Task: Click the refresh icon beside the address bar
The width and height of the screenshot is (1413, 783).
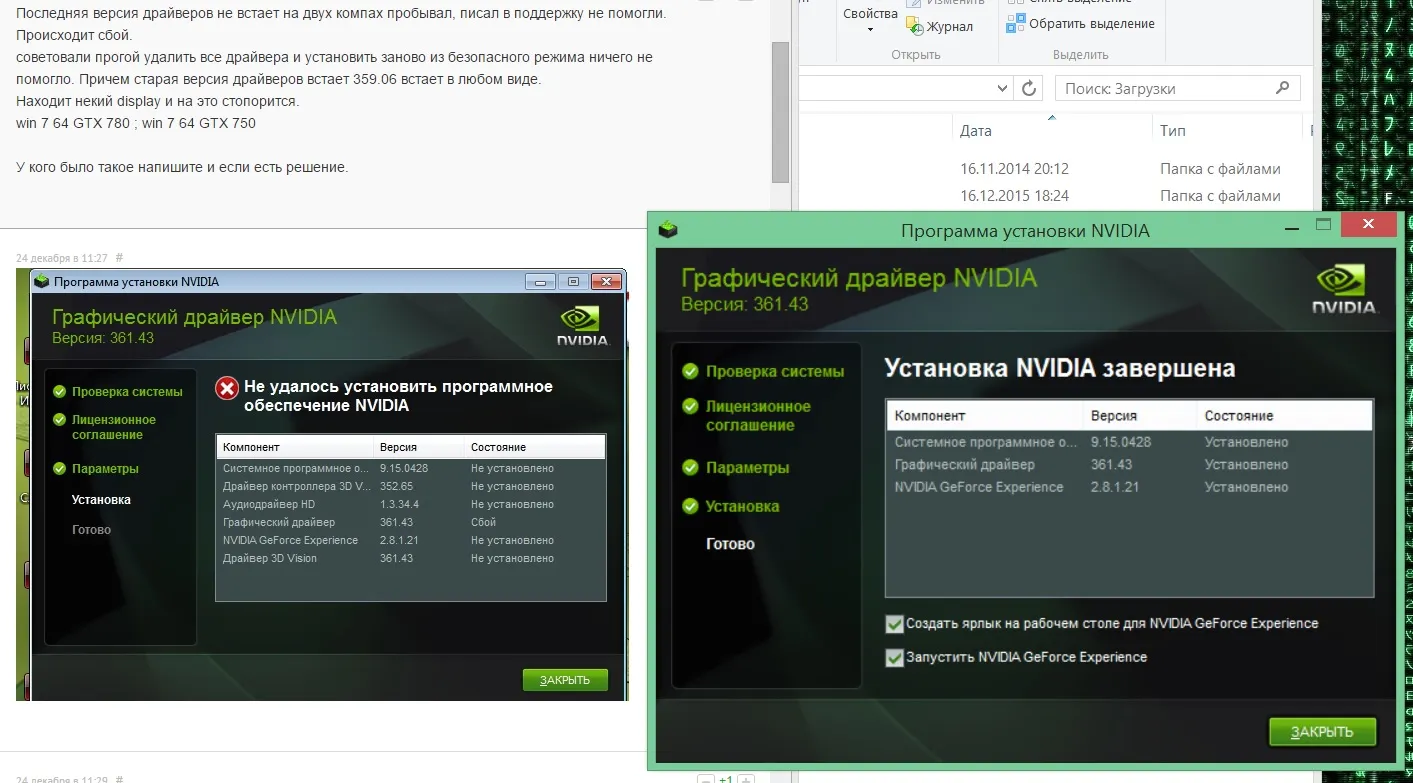Action: click(x=1028, y=89)
